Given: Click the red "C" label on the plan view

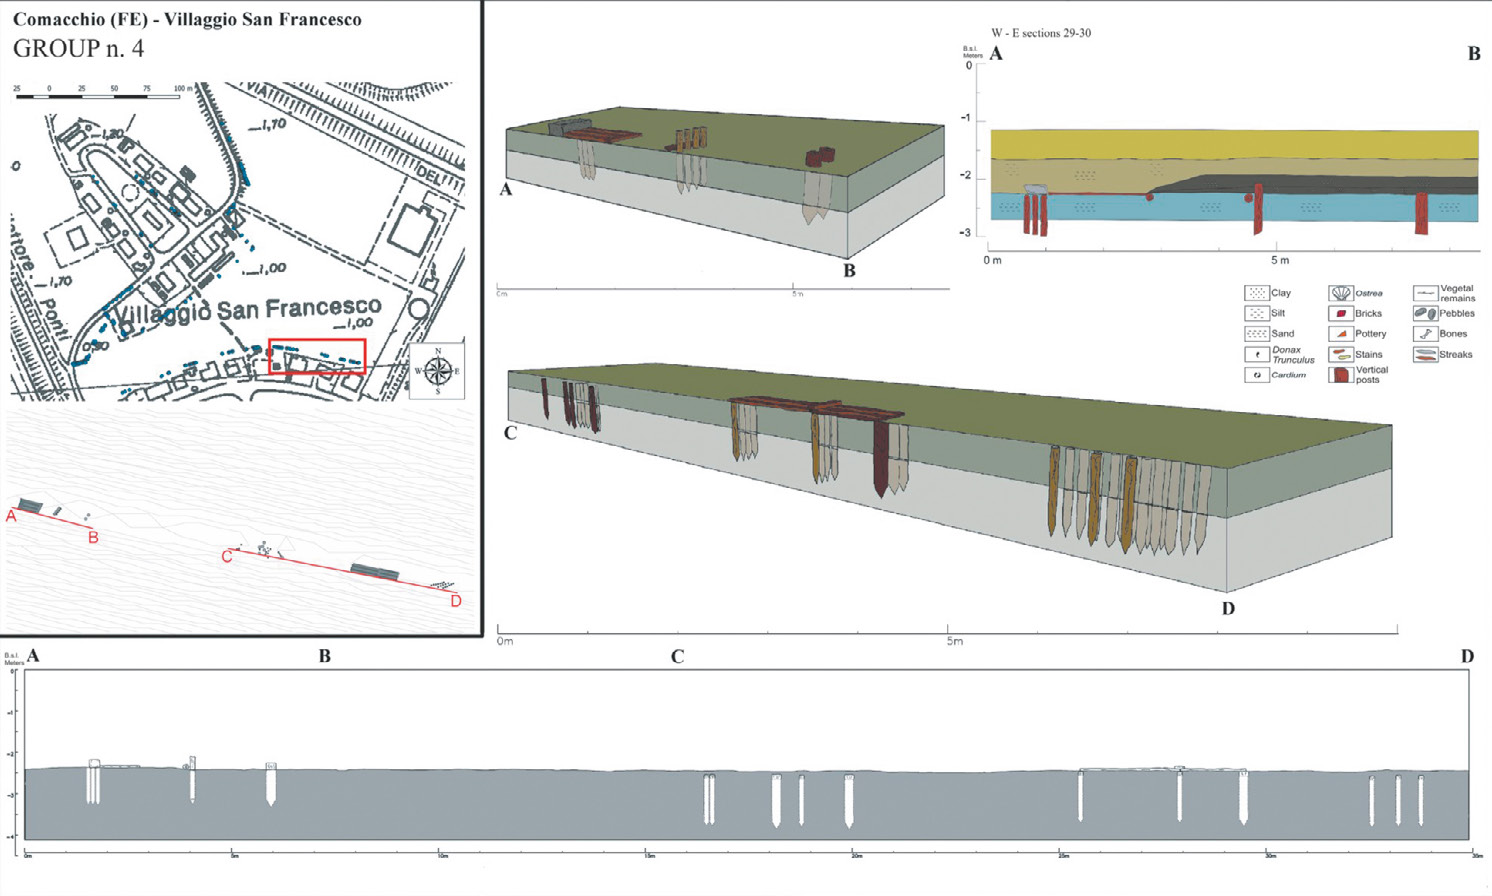Looking at the screenshot, I should [x=227, y=556].
